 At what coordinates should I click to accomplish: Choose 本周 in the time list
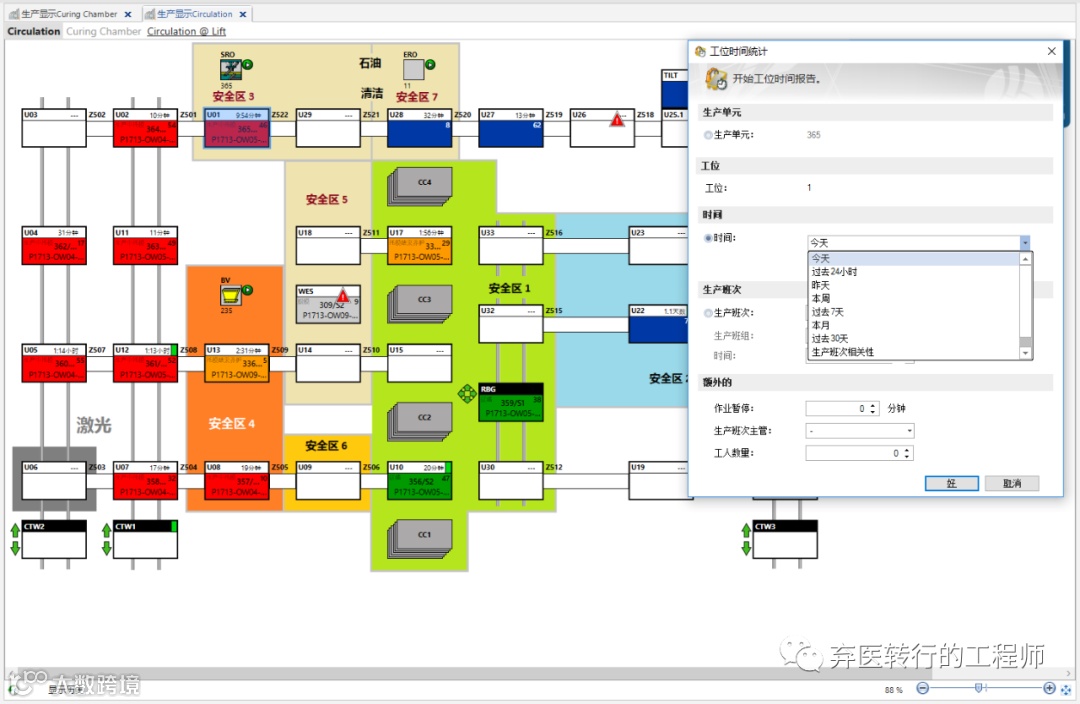coord(913,298)
